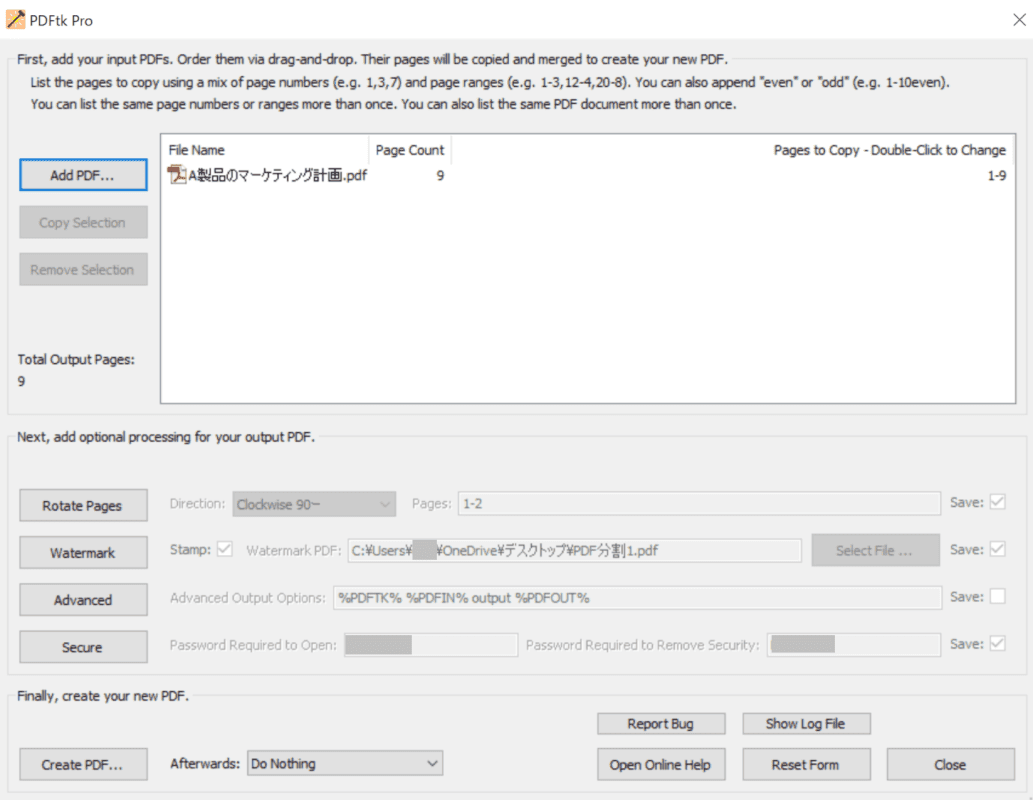Screen dimensions: 1033x800
Task: Click the File Name column header
Action: tap(265, 150)
